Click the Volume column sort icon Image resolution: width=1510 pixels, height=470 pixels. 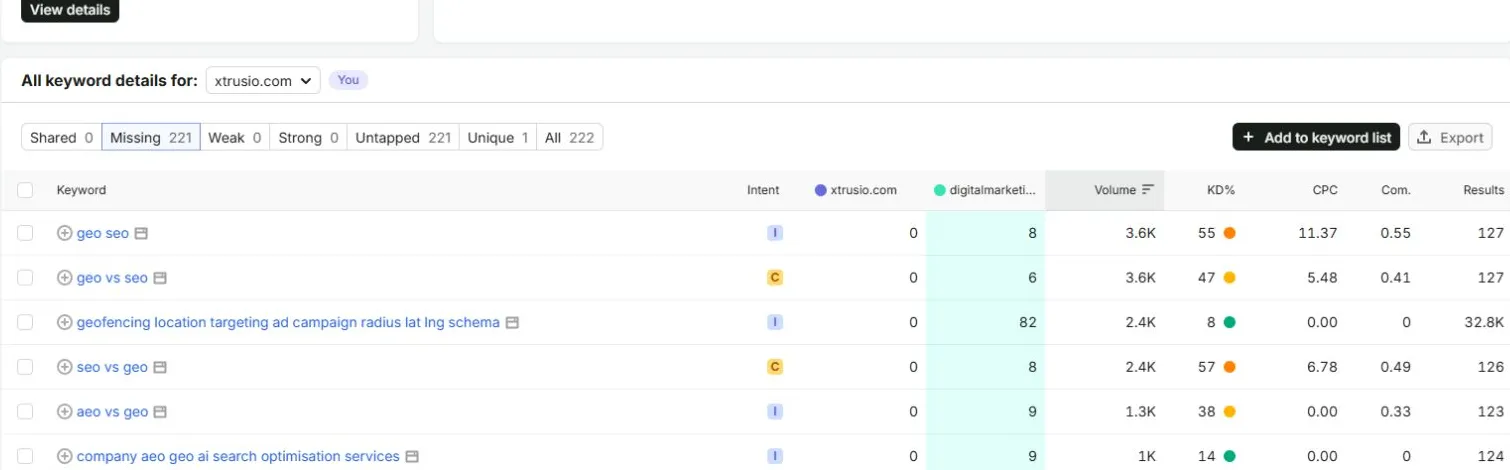tap(1148, 190)
